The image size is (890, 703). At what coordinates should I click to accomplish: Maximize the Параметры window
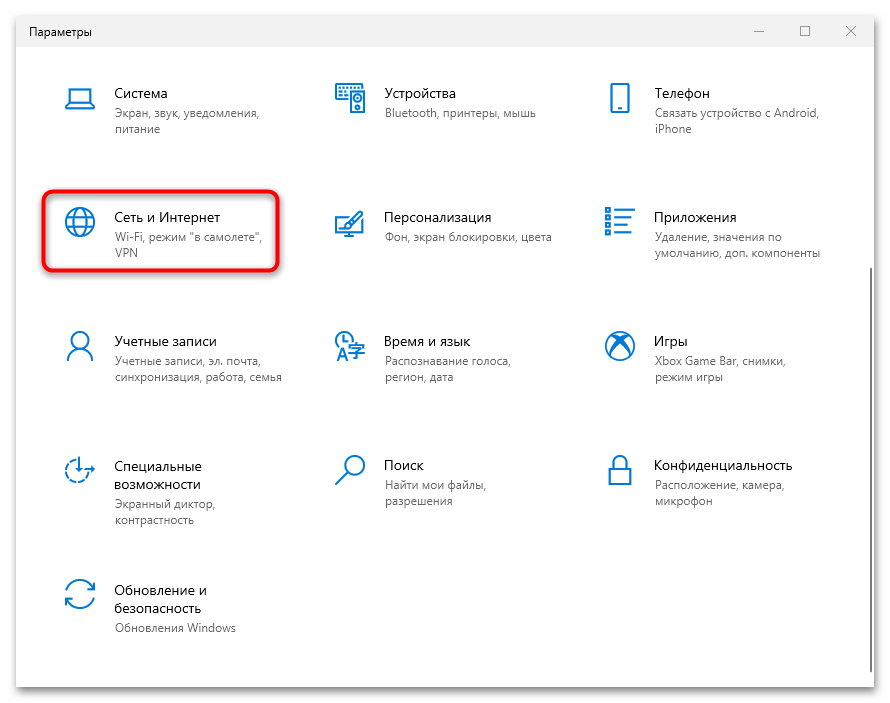coord(805,31)
